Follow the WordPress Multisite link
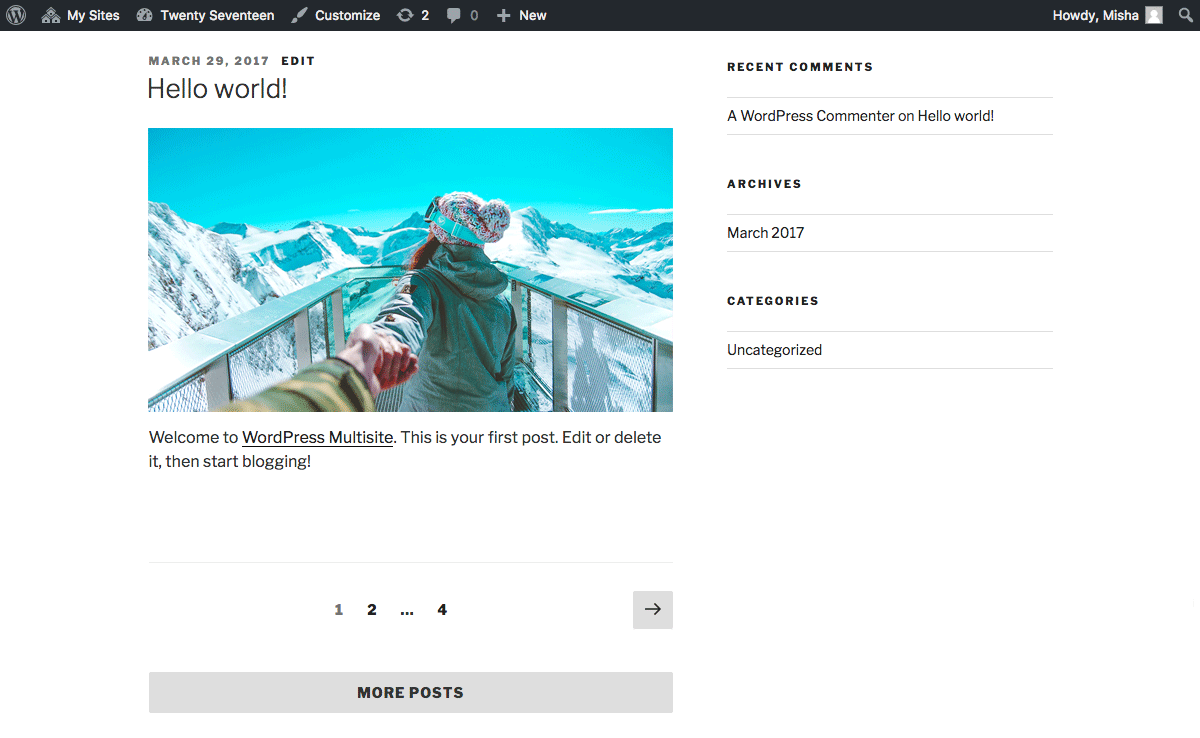This screenshot has width=1200, height=738. tap(316, 437)
